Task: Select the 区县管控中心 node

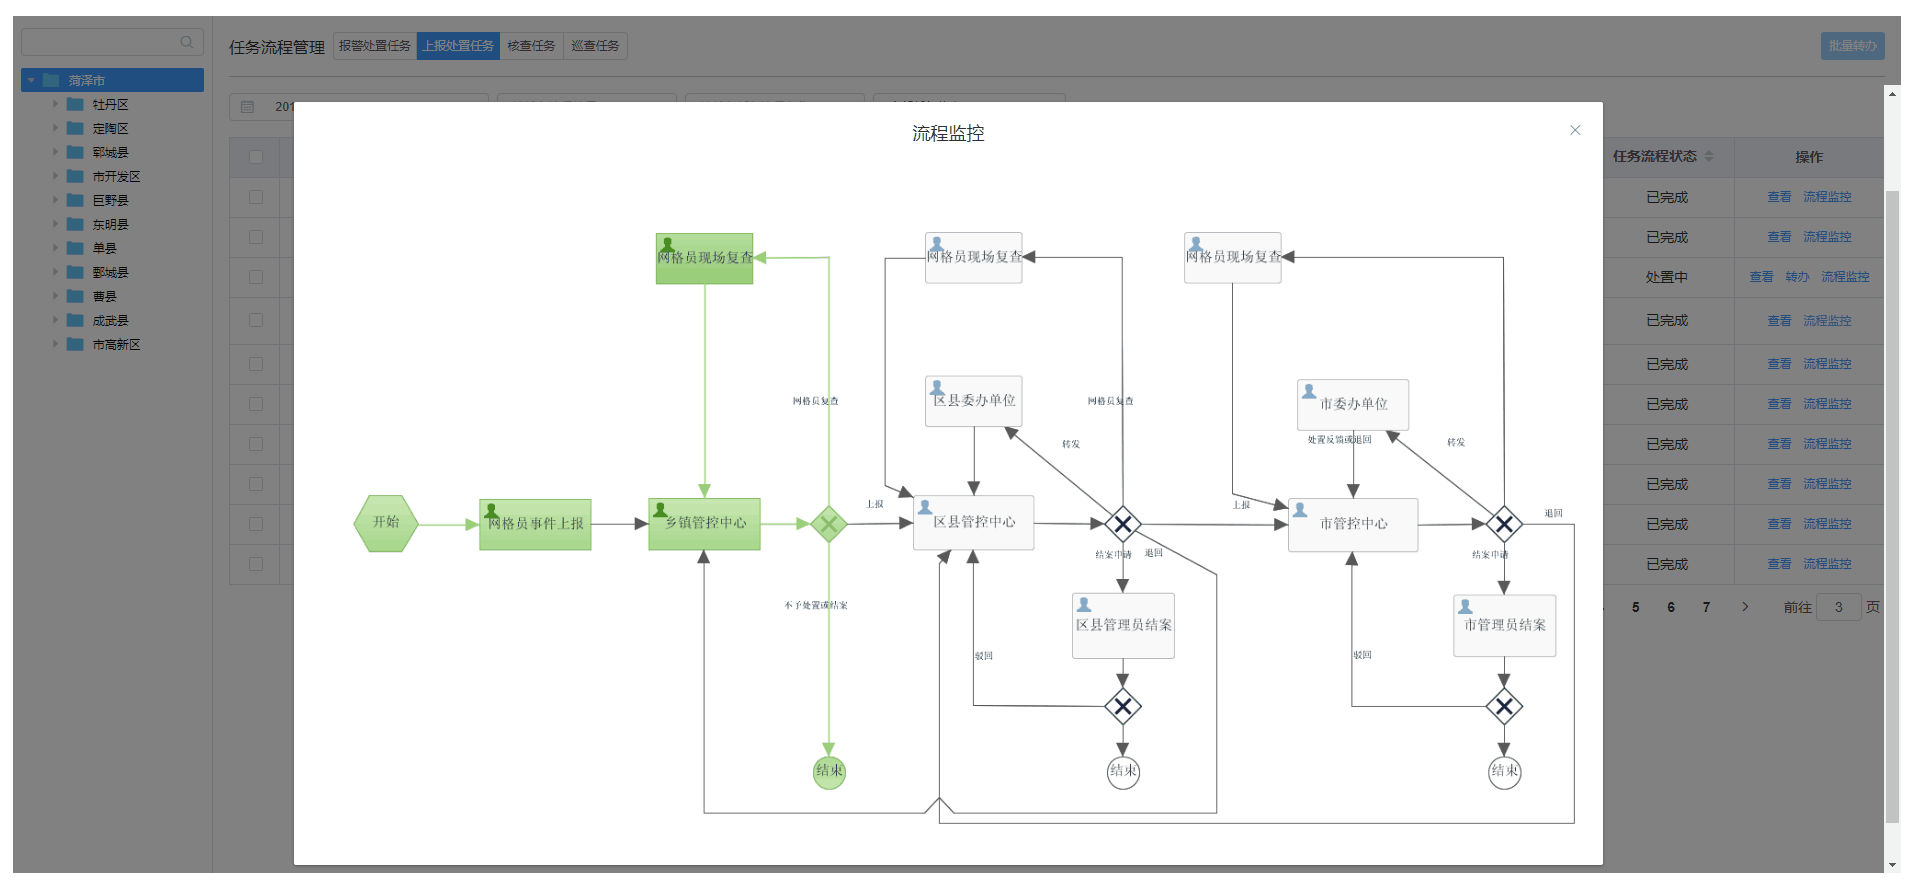Action: point(973,522)
